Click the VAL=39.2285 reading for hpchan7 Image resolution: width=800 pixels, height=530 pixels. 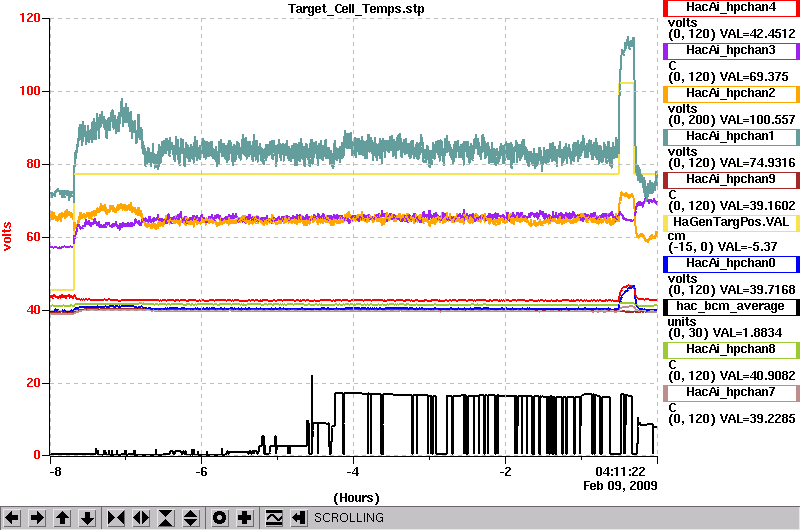758,419
